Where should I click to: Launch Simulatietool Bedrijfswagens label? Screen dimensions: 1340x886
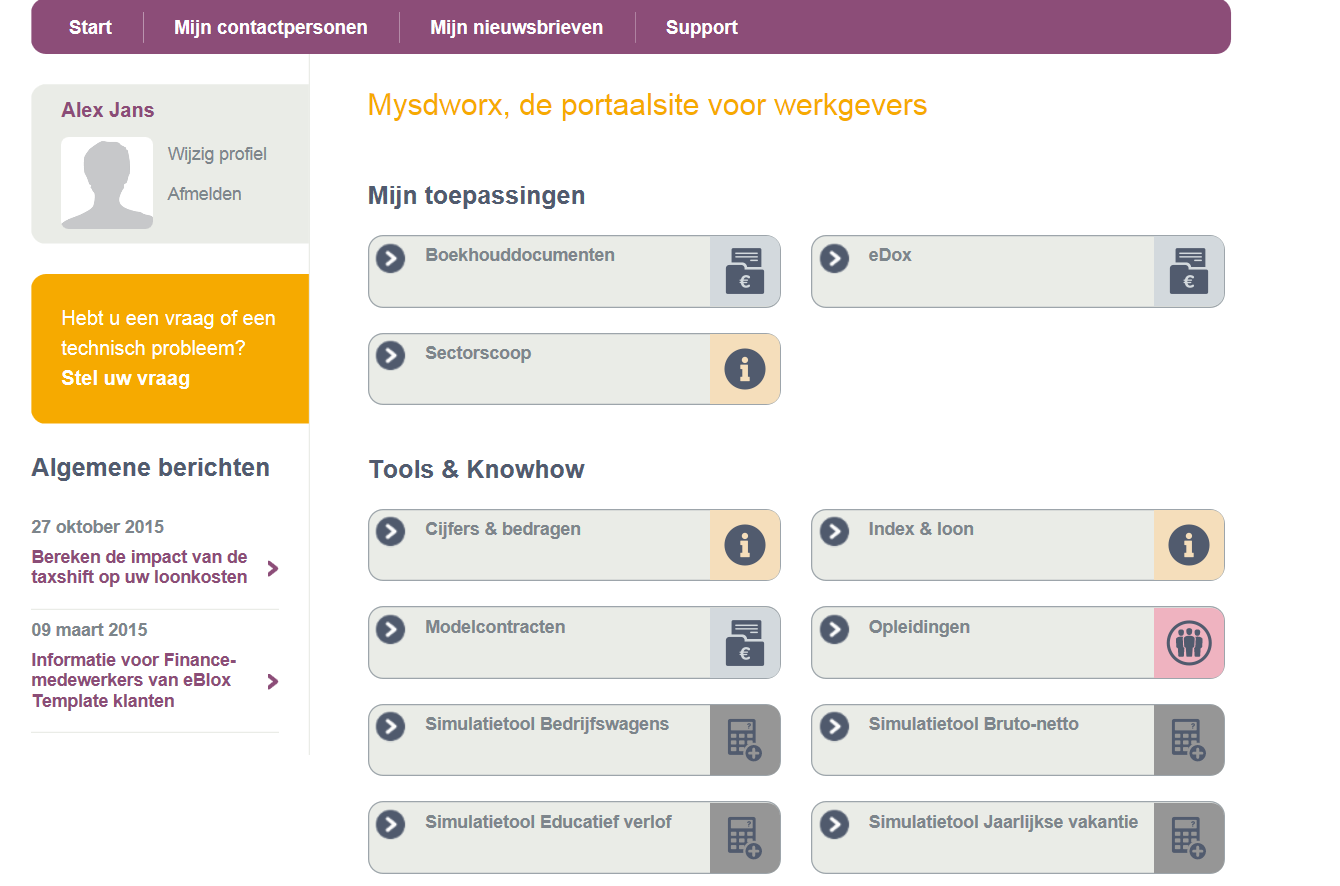point(547,724)
